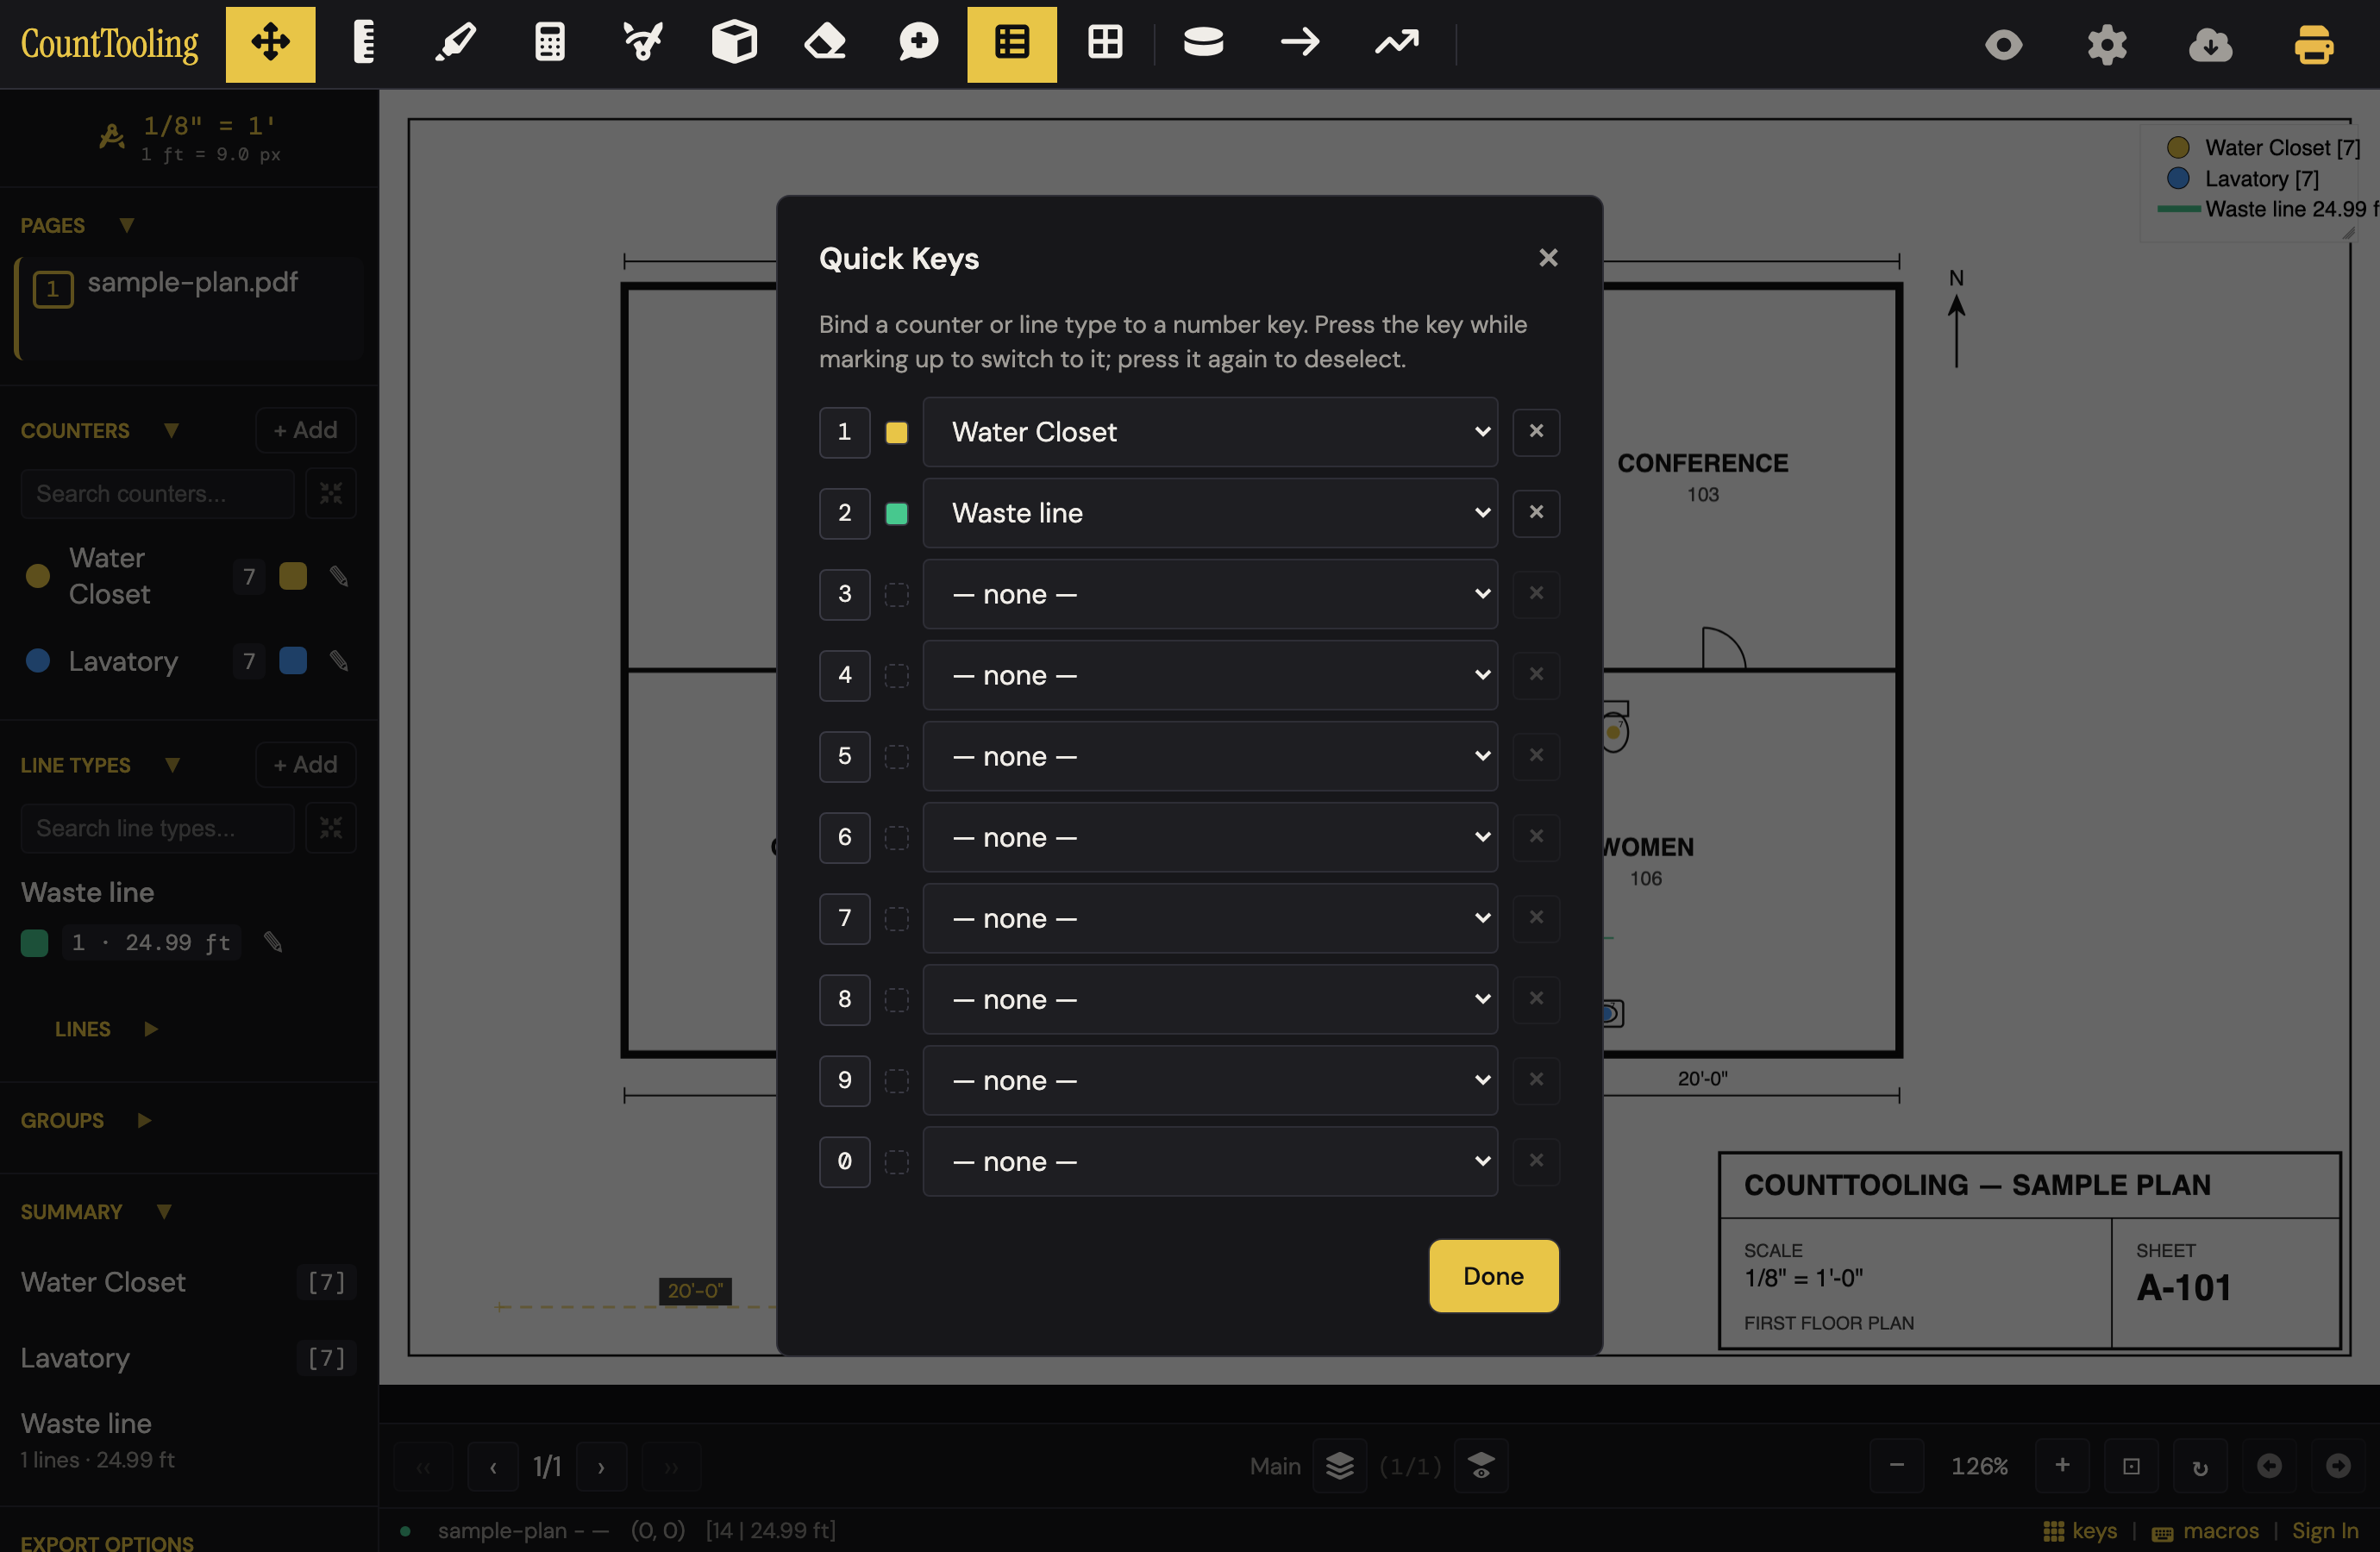
Task: Open keys link in status bar
Action: click(x=2080, y=1531)
